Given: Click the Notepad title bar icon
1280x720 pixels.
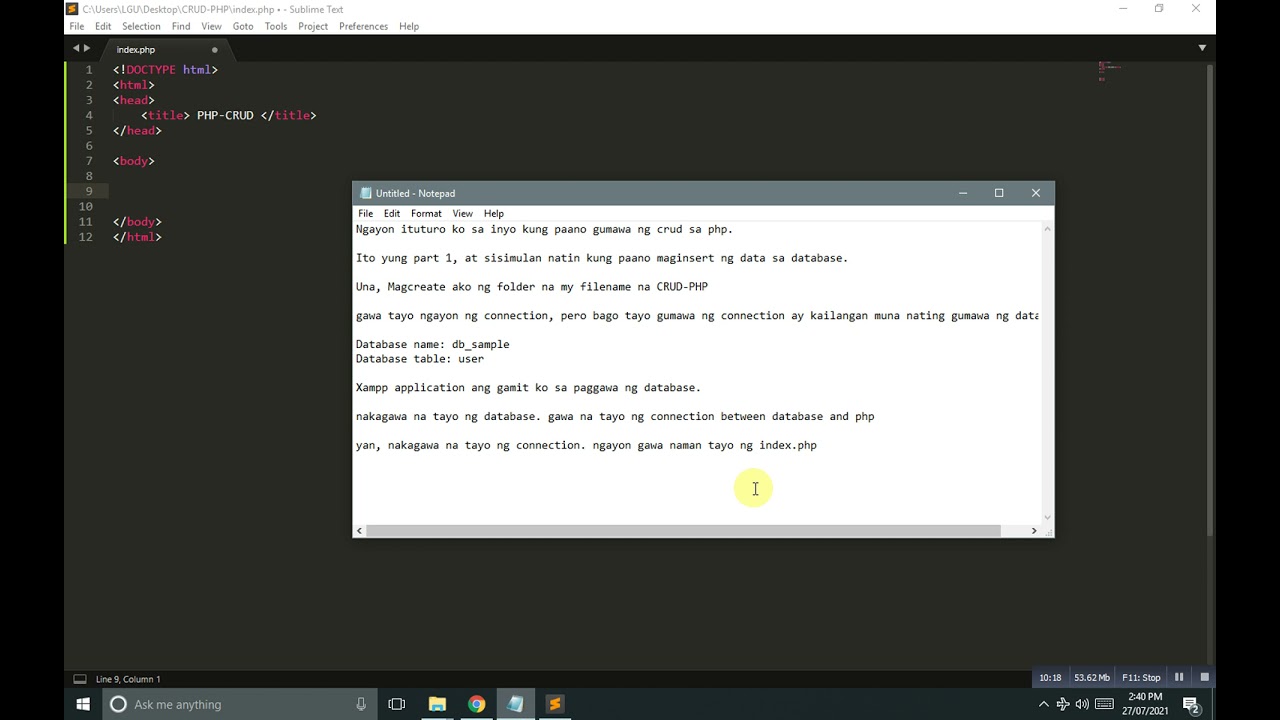Looking at the screenshot, I should coord(366,193).
